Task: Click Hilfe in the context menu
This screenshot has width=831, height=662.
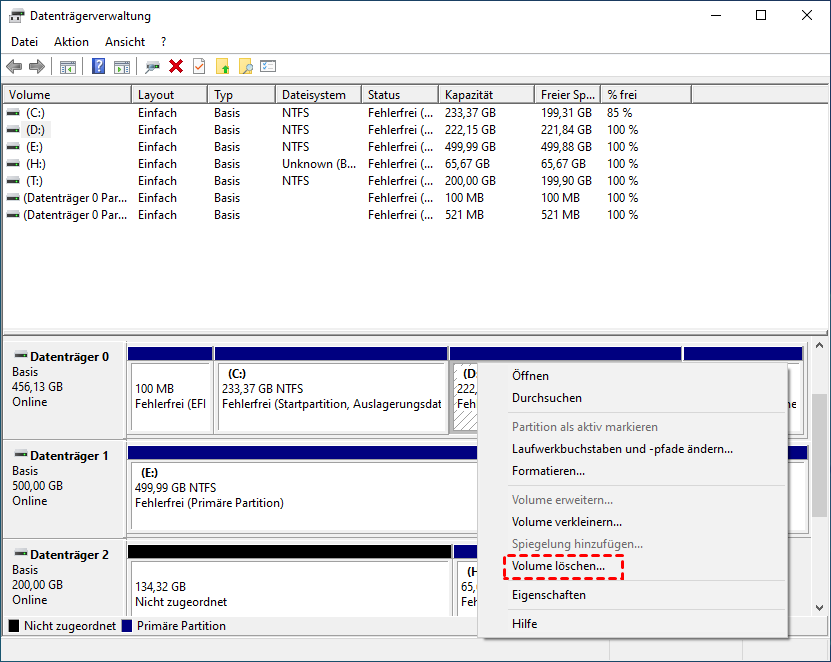Action: pyautogui.click(x=633, y=624)
